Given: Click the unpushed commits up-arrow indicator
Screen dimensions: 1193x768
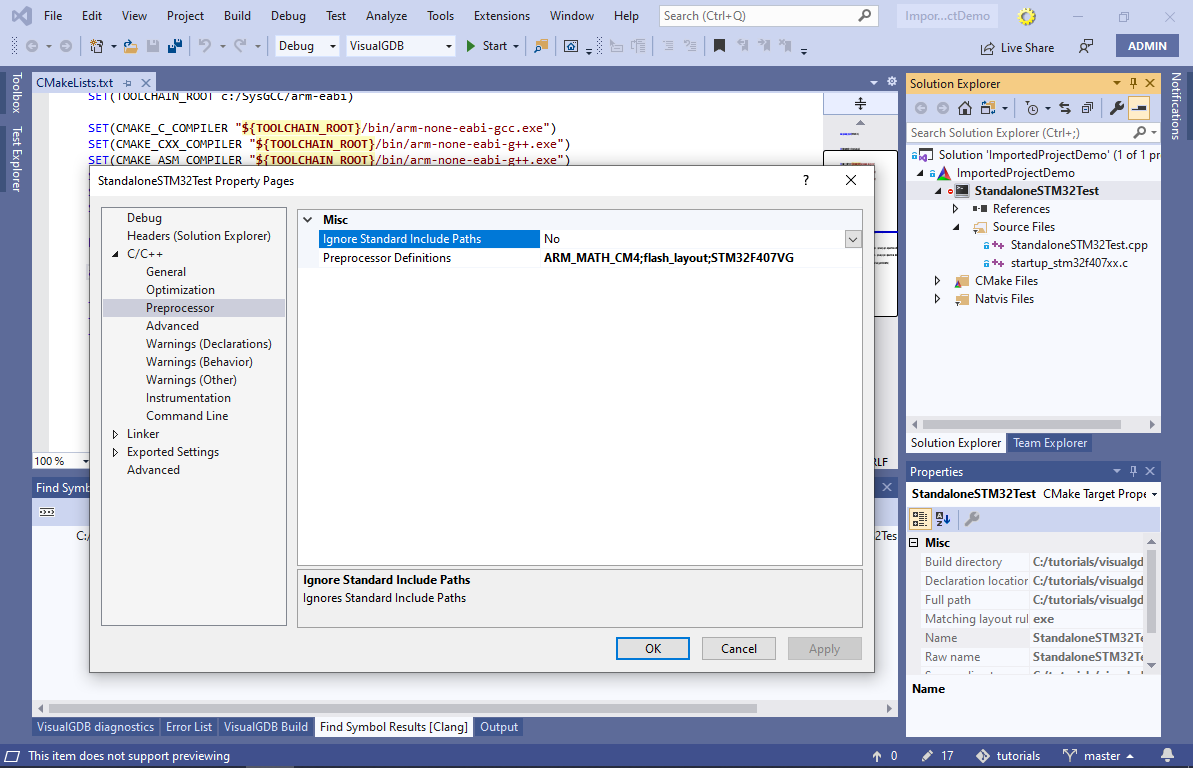Looking at the screenshot, I should 885,756.
